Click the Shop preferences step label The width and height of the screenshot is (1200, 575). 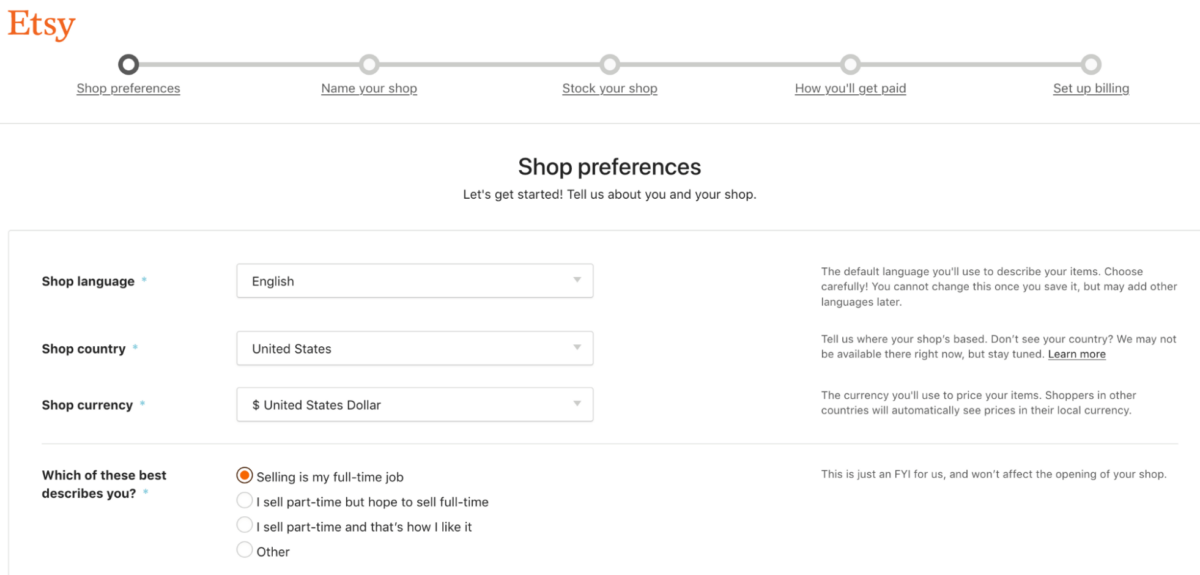coord(128,88)
